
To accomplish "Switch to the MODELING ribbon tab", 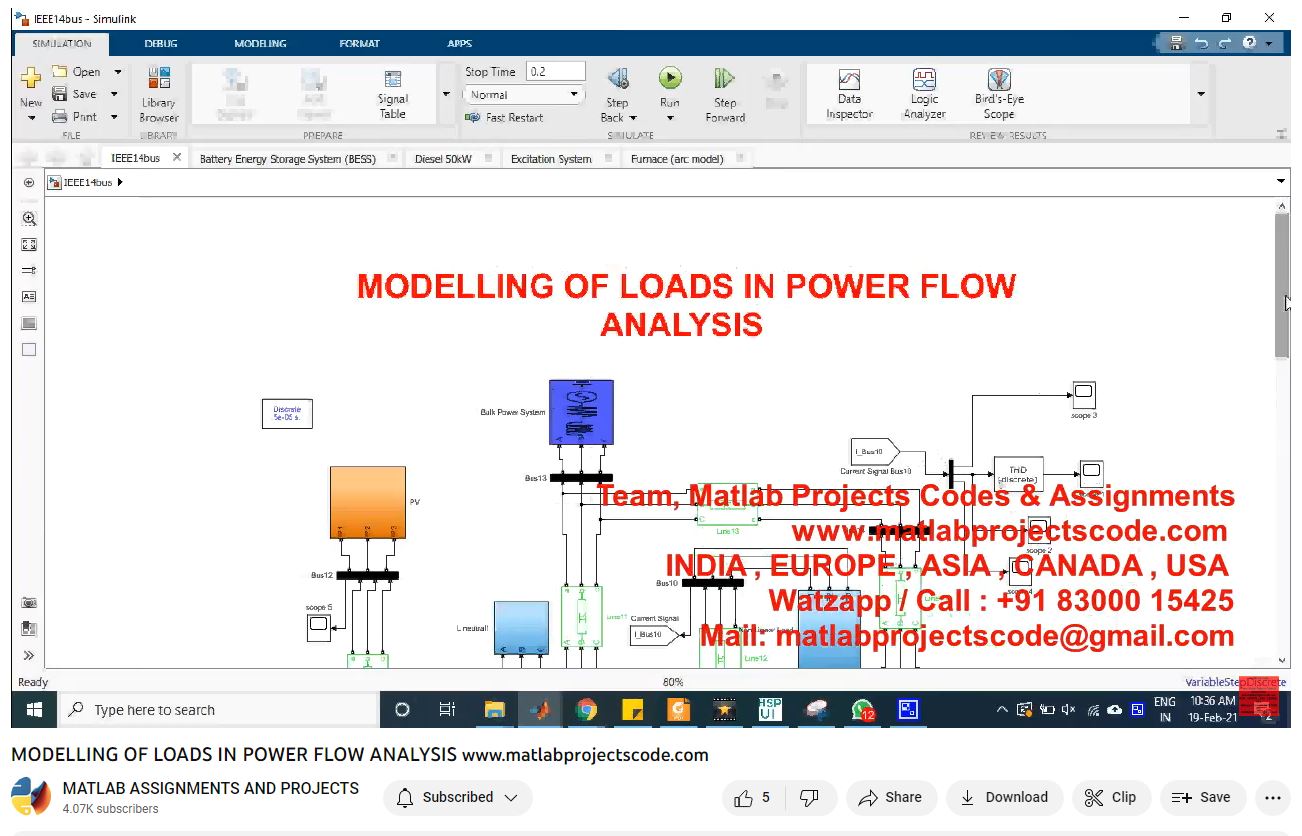I will pos(260,44).
